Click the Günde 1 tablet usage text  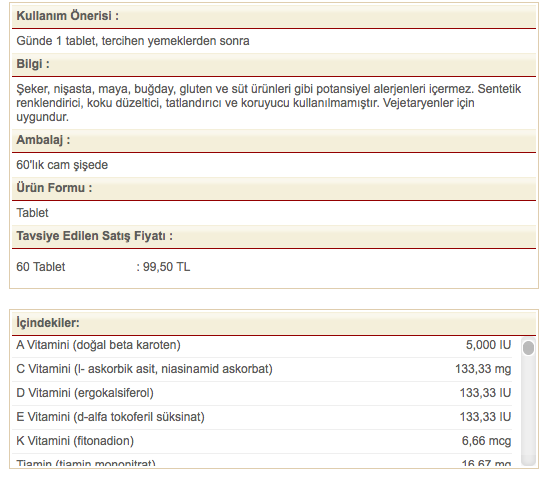(133, 41)
